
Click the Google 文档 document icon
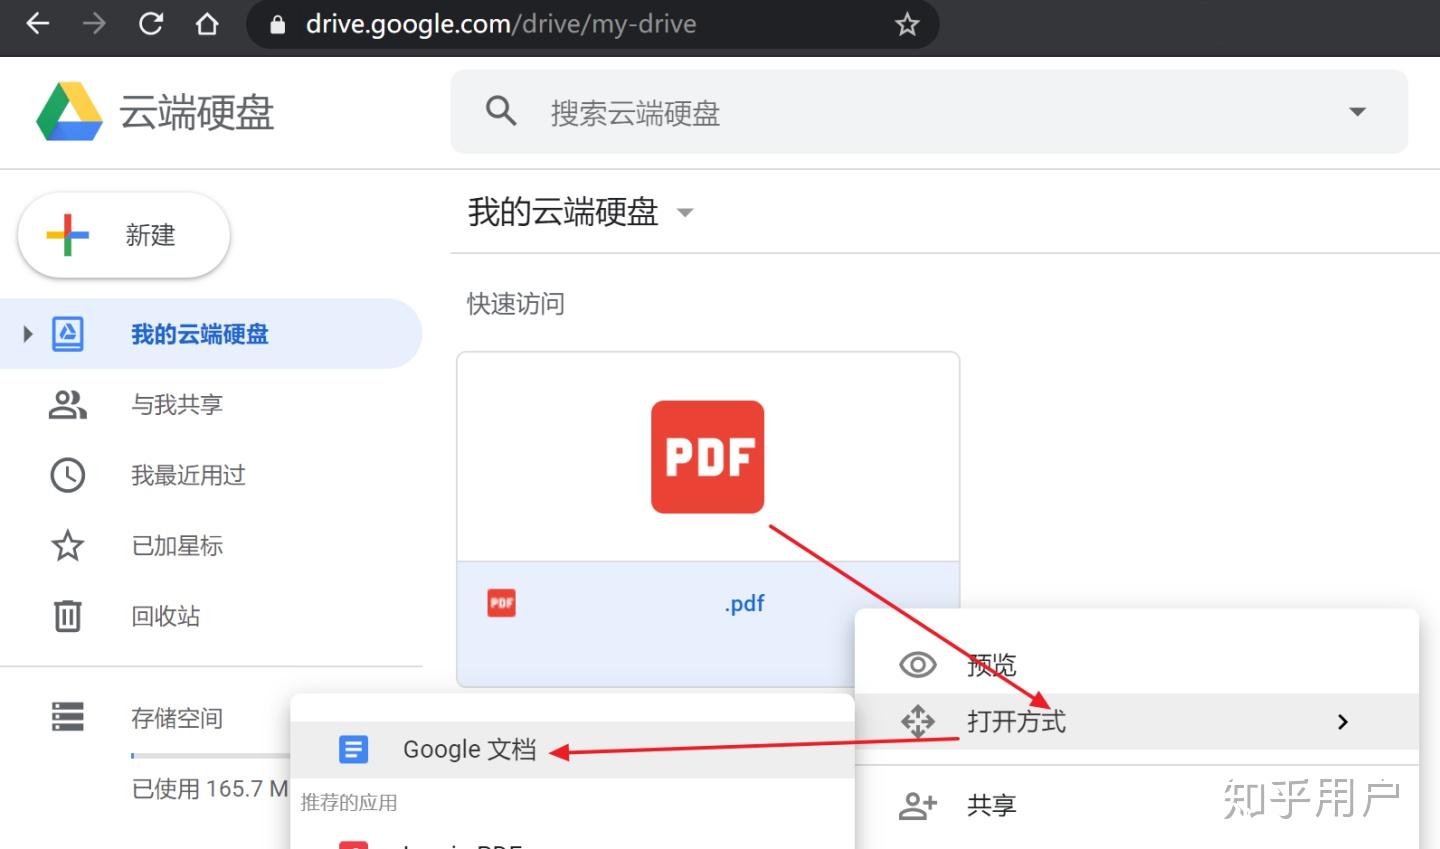pos(354,750)
